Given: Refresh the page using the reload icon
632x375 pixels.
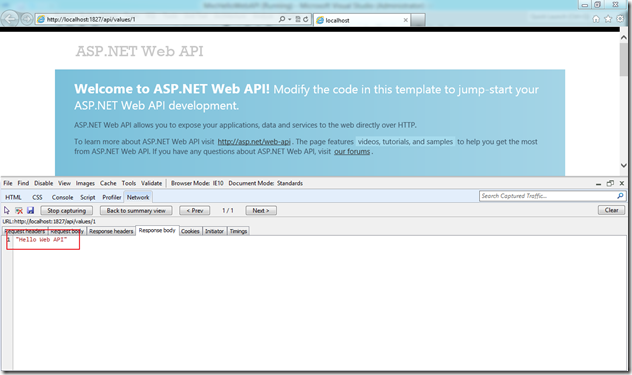Looking at the screenshot, I should 306,19.
